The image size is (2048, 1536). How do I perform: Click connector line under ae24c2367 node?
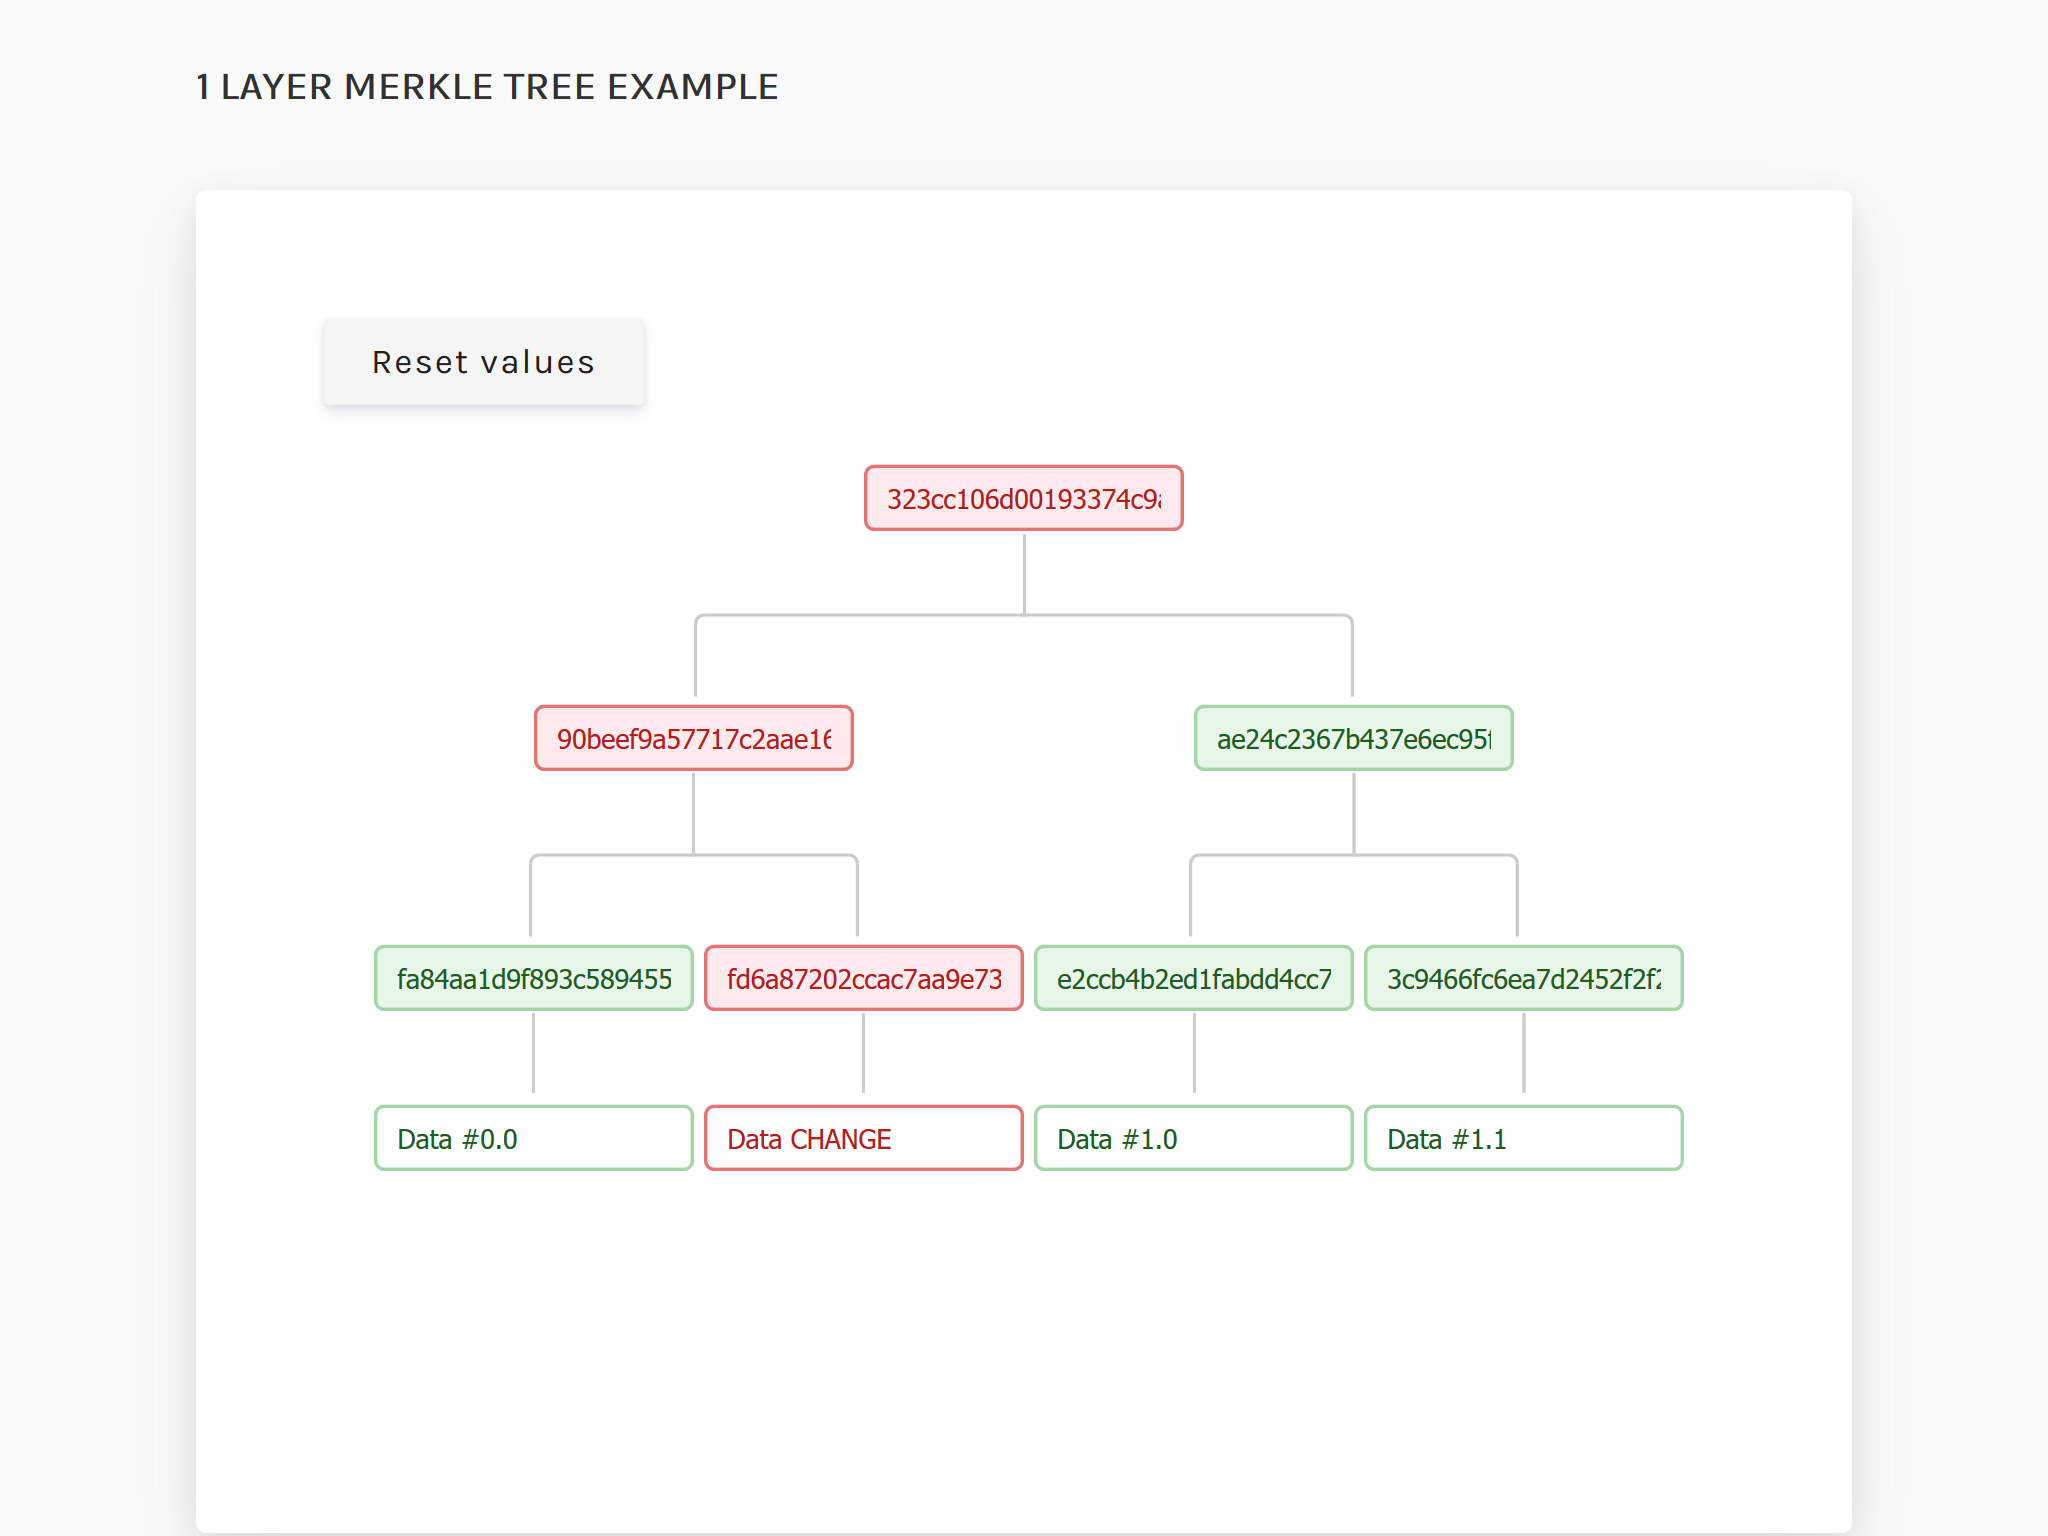[1354, 812]
